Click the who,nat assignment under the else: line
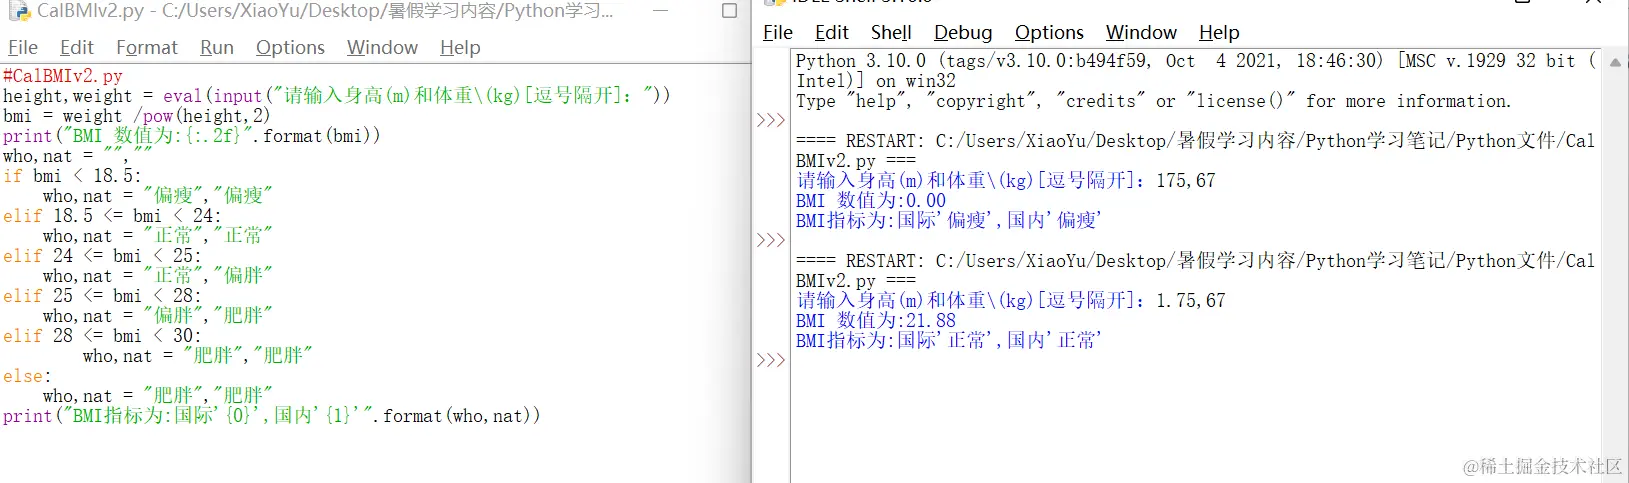 coord(157,396)
